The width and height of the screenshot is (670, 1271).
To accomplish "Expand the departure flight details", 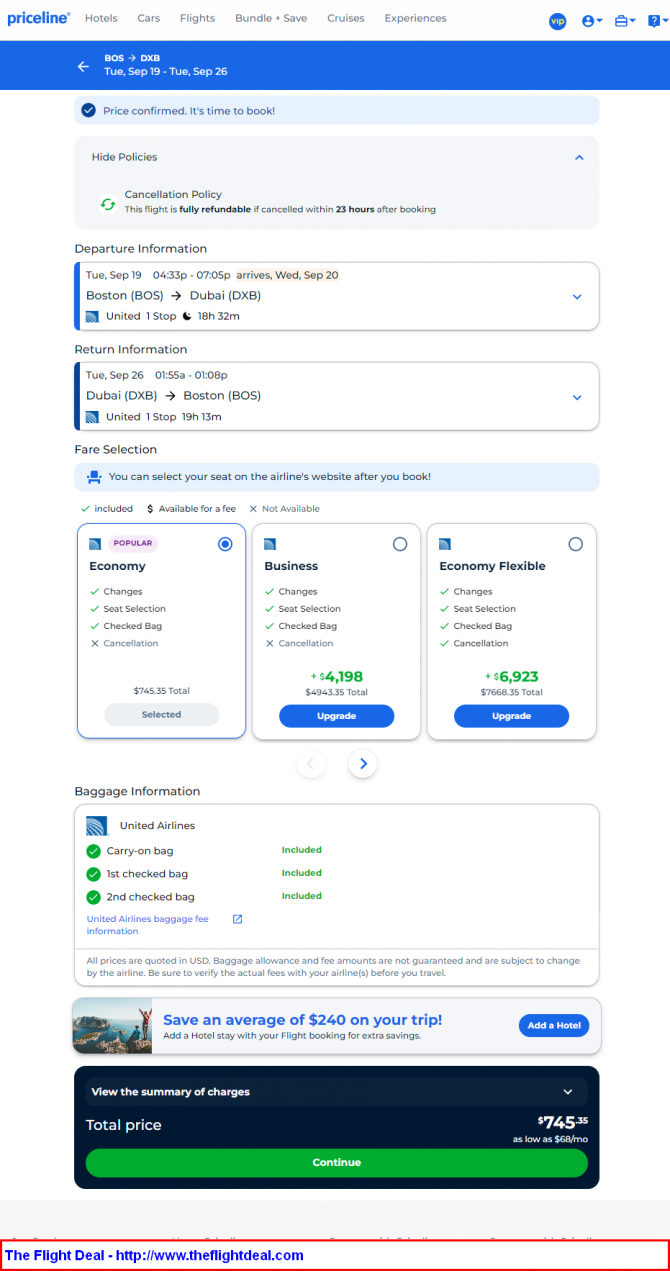I will [x=576, y=297].
